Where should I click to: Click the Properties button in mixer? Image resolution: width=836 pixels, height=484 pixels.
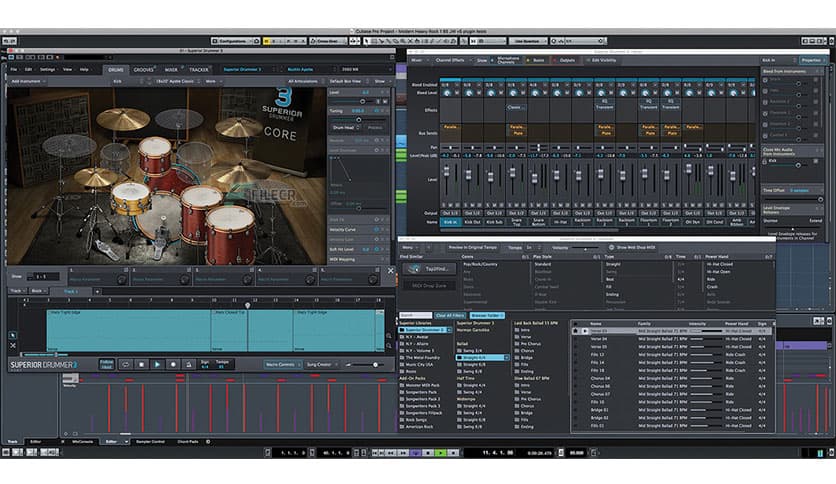(x=813, y=60)
